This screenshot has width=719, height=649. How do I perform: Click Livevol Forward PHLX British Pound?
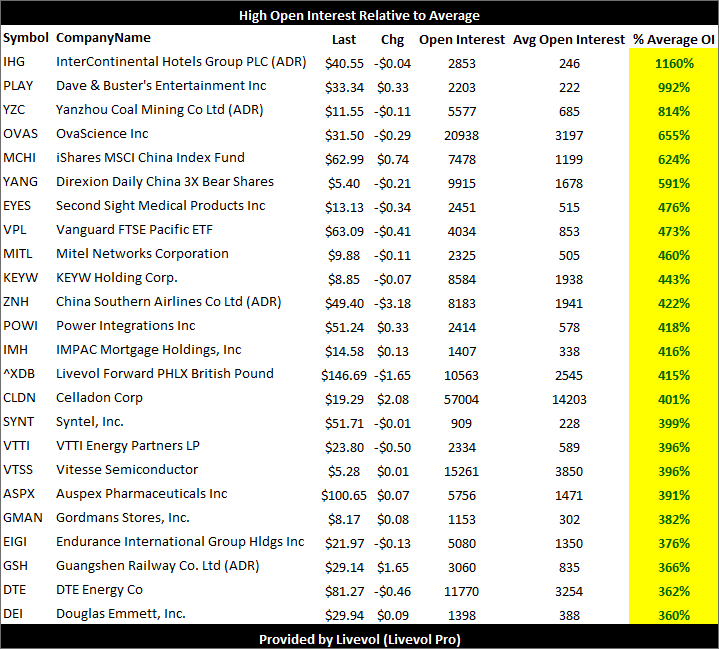point(165,373)
